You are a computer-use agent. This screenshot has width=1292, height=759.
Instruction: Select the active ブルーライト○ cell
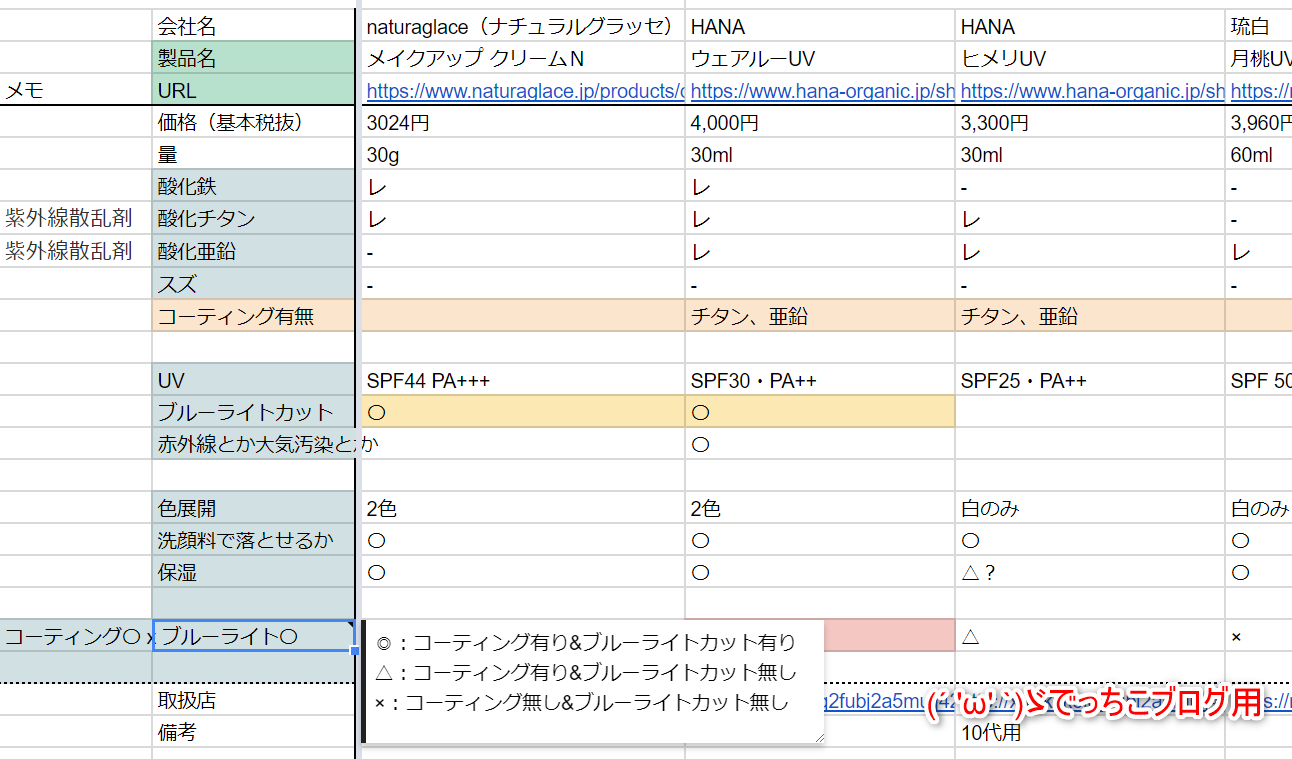pos(253,636)
